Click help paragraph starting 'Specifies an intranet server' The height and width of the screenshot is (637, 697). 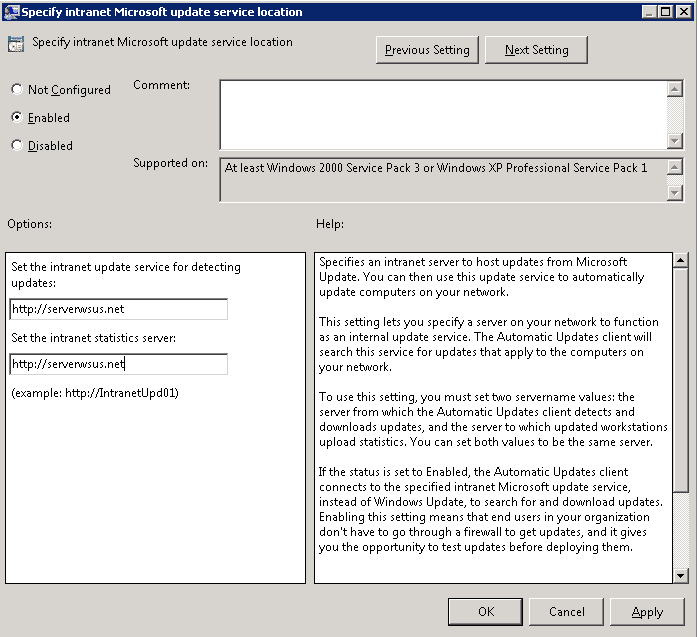(481, 277)
